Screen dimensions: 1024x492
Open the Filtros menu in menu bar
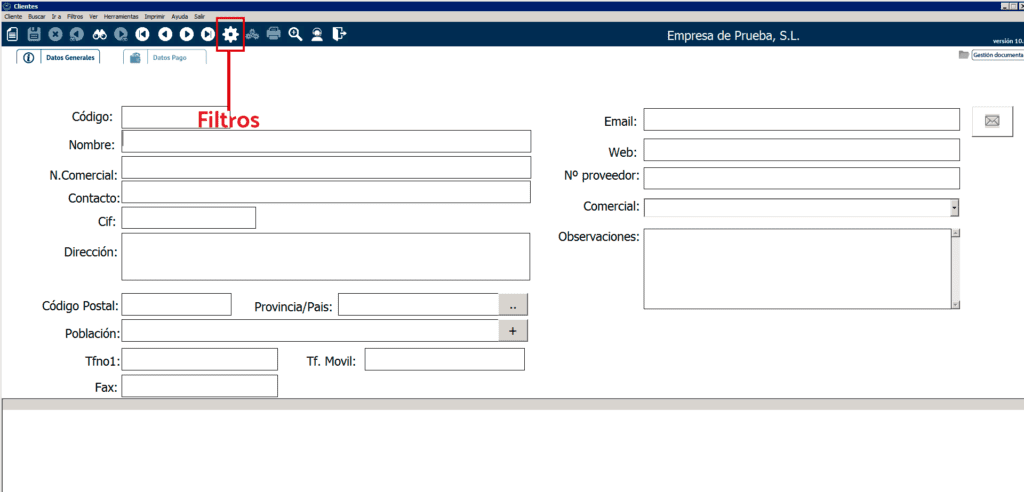click(x=75, y=17)
